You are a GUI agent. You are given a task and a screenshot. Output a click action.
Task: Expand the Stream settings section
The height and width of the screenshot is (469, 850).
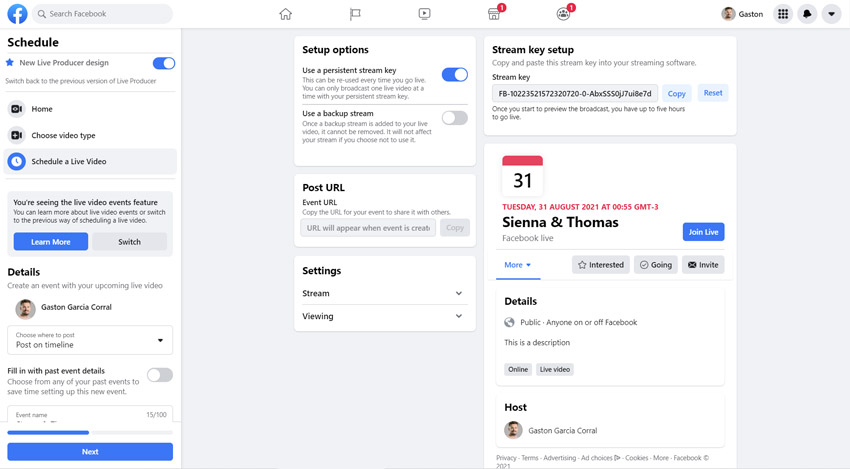pyautogui.click(x=384, y=293)
